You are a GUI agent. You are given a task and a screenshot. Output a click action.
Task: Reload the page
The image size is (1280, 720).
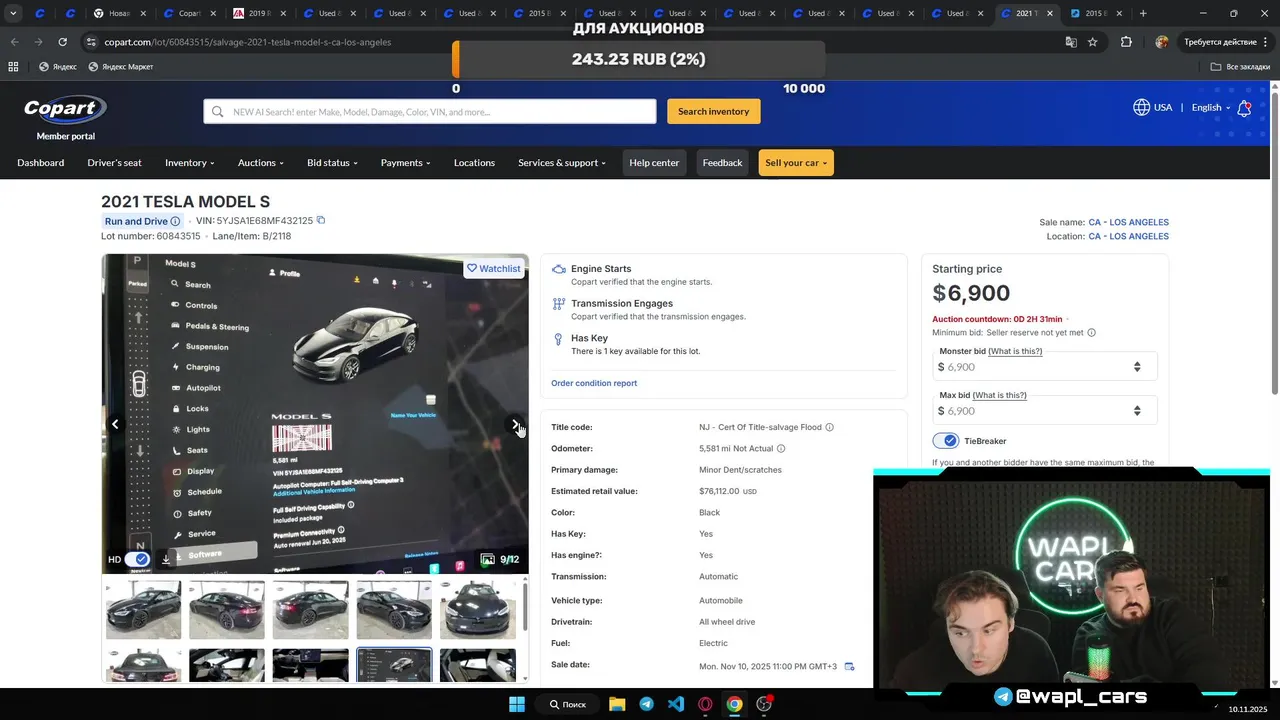[62, 42]
